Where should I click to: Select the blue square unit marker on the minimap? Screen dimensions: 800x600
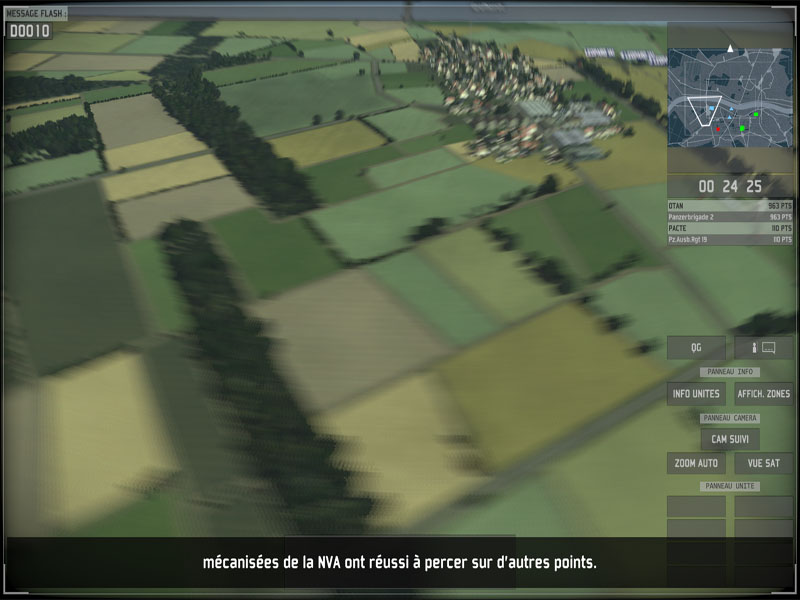pyautogui.click(x=712, y=109)
